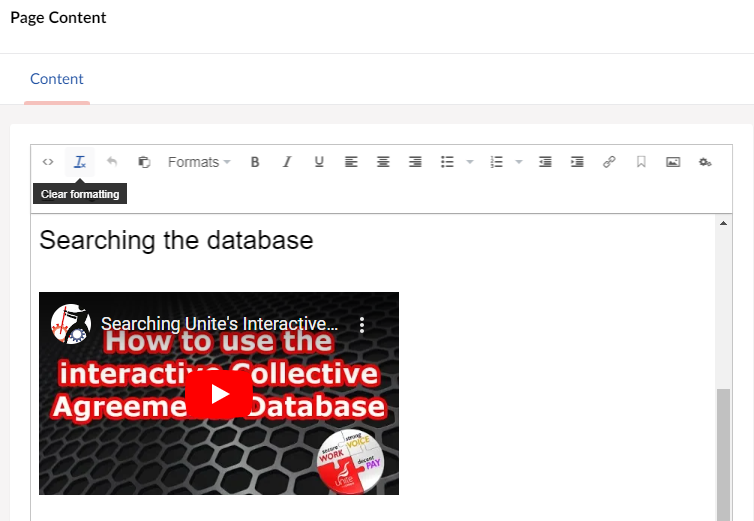Screen dimensions: 754x521
Task: Expand bullet list style options arrow
Action: click(x=470, y=162)
